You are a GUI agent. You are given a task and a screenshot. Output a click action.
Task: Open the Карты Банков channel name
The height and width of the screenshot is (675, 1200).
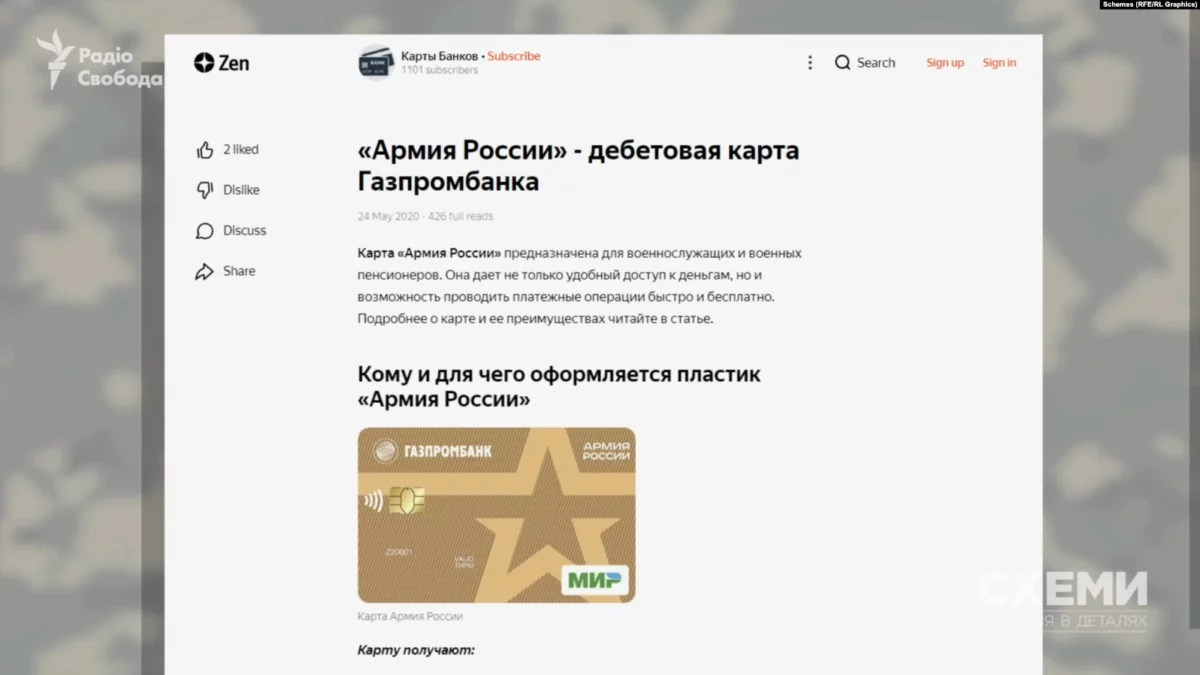[439, 56]
